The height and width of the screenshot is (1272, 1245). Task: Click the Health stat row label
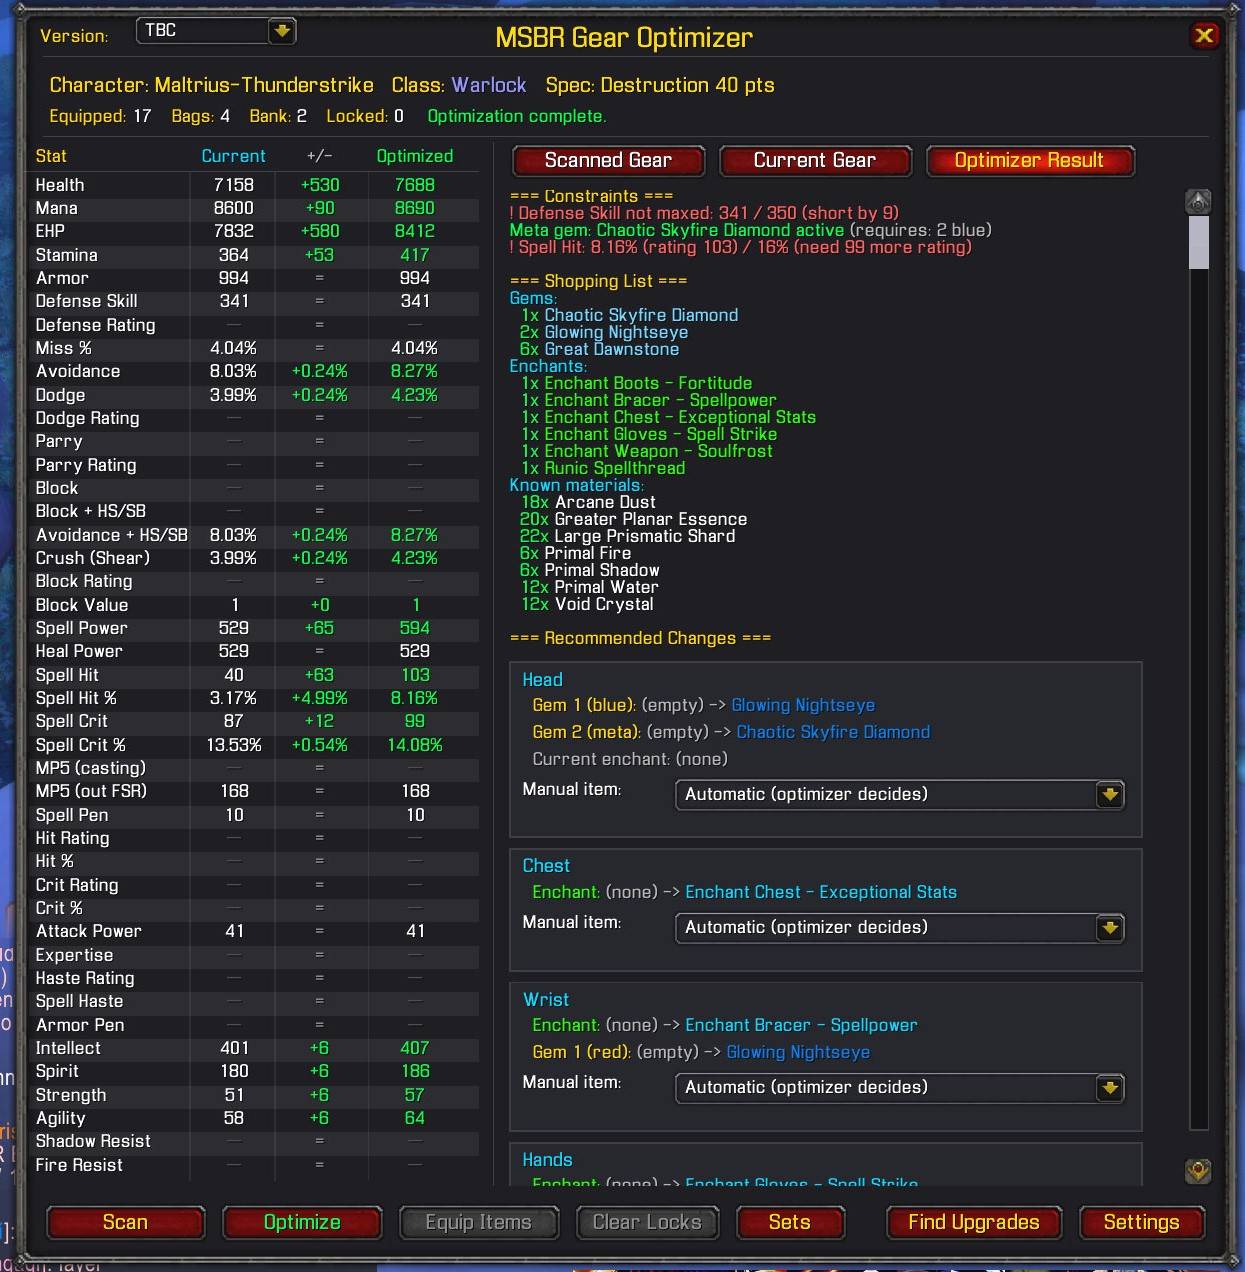point(60,185)
